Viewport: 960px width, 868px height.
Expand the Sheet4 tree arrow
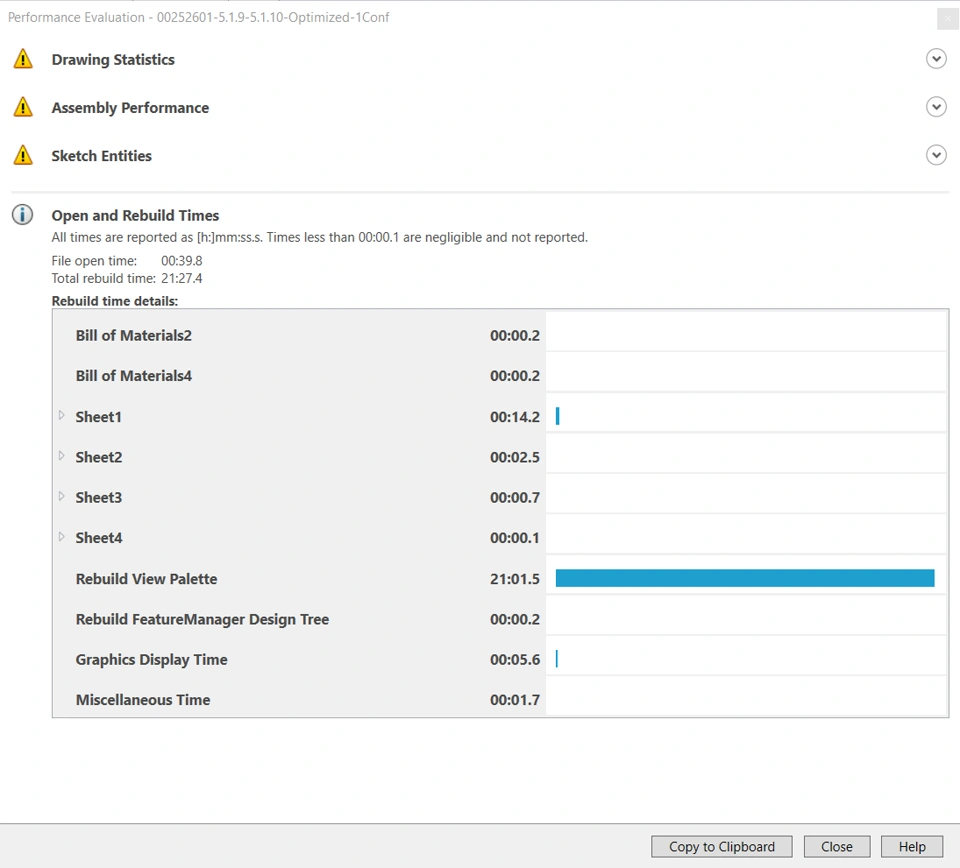click(62, 537)
